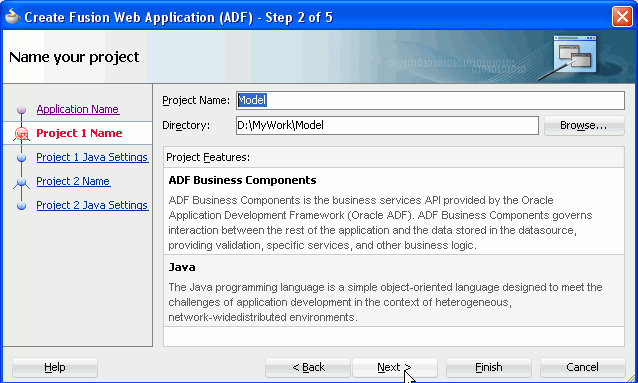The image size is (638, 383).
Task: Click the blue bullet beside Project 1 Java Settings
Action: (x=22, y=158)
